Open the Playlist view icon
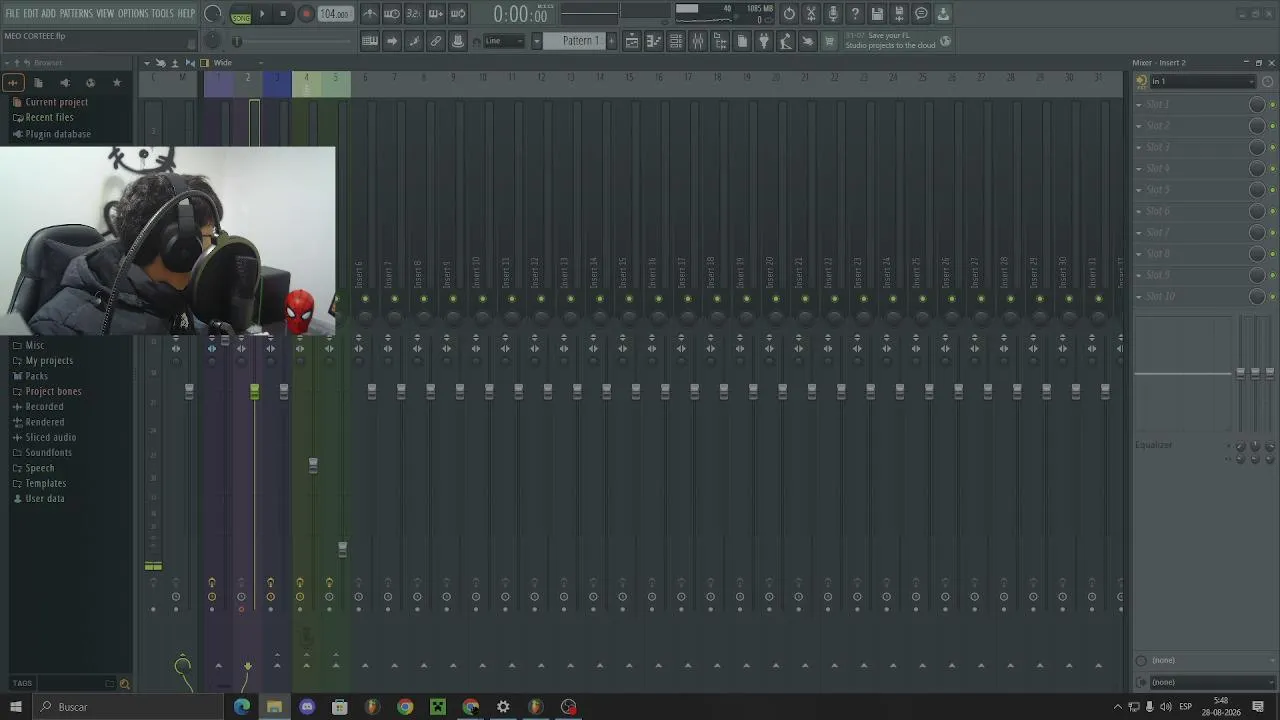Screen dimensions: 1280x720 pyautogui.click(x=632, y=41)
